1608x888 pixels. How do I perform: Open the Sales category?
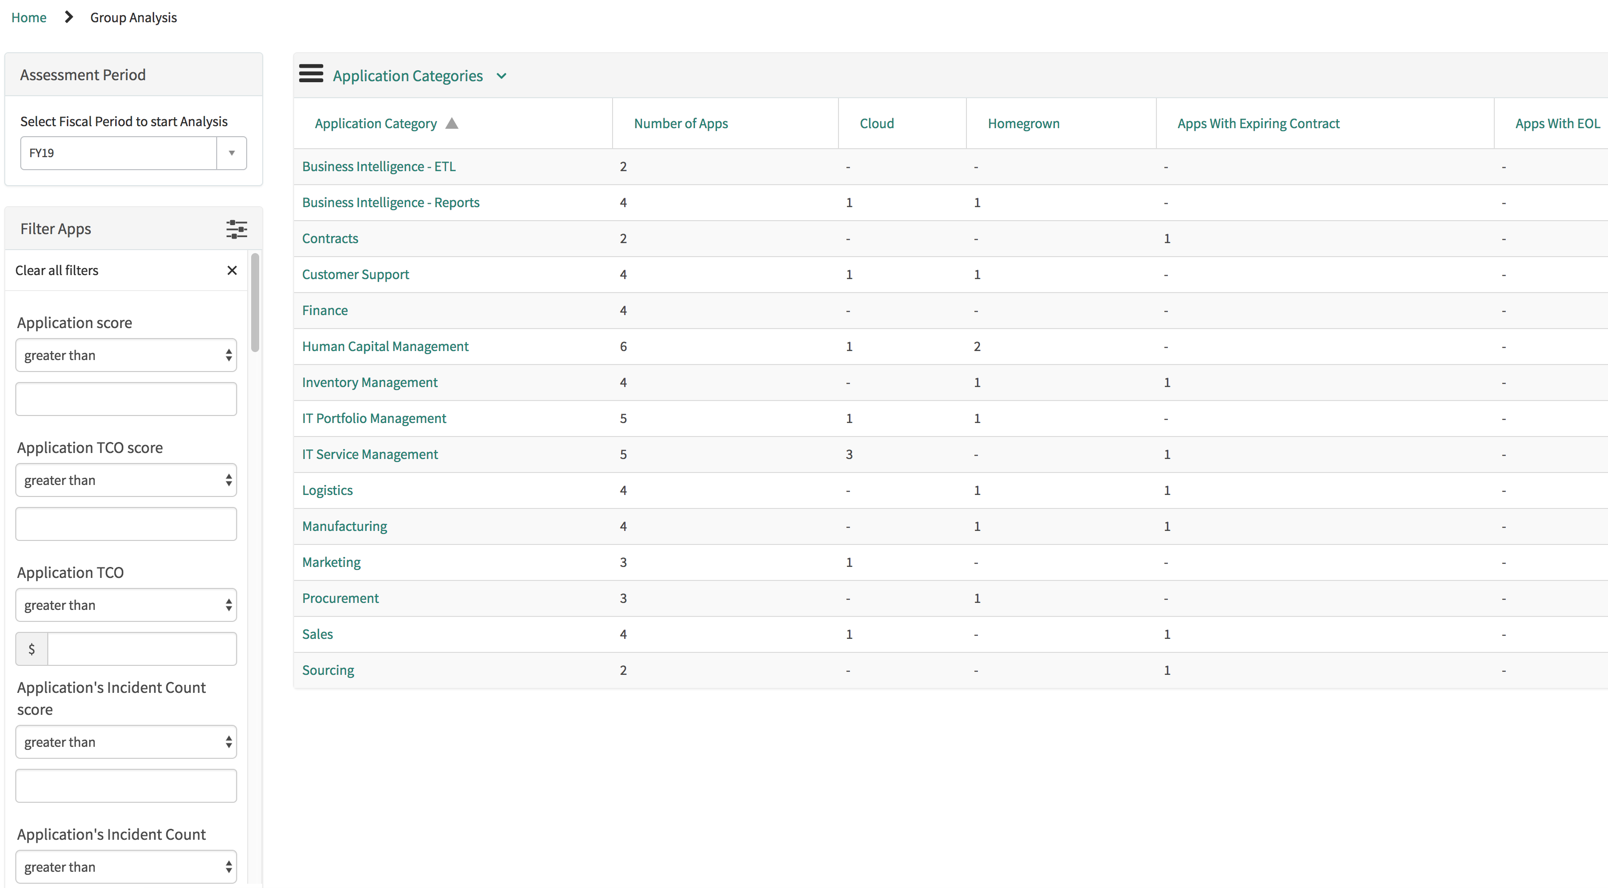coord(317,635)
